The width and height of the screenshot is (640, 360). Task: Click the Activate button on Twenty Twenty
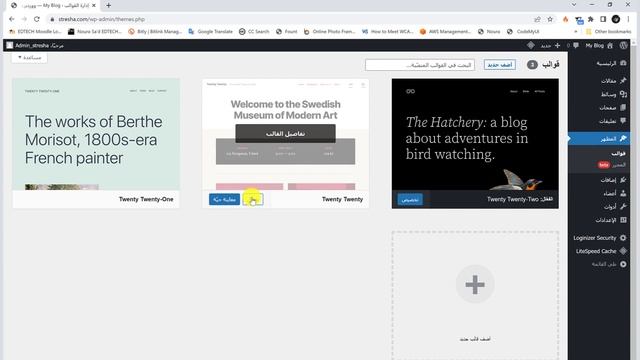pos(253,200)
